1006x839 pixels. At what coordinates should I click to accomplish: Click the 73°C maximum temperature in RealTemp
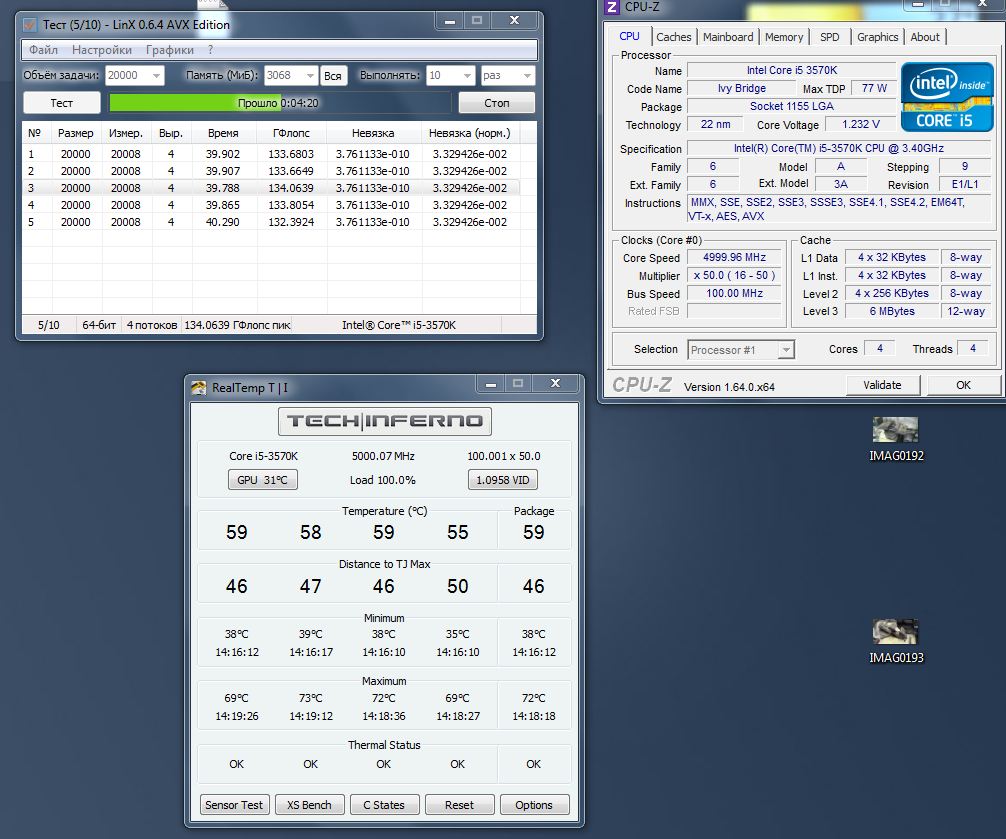click(x=311, y=698)
